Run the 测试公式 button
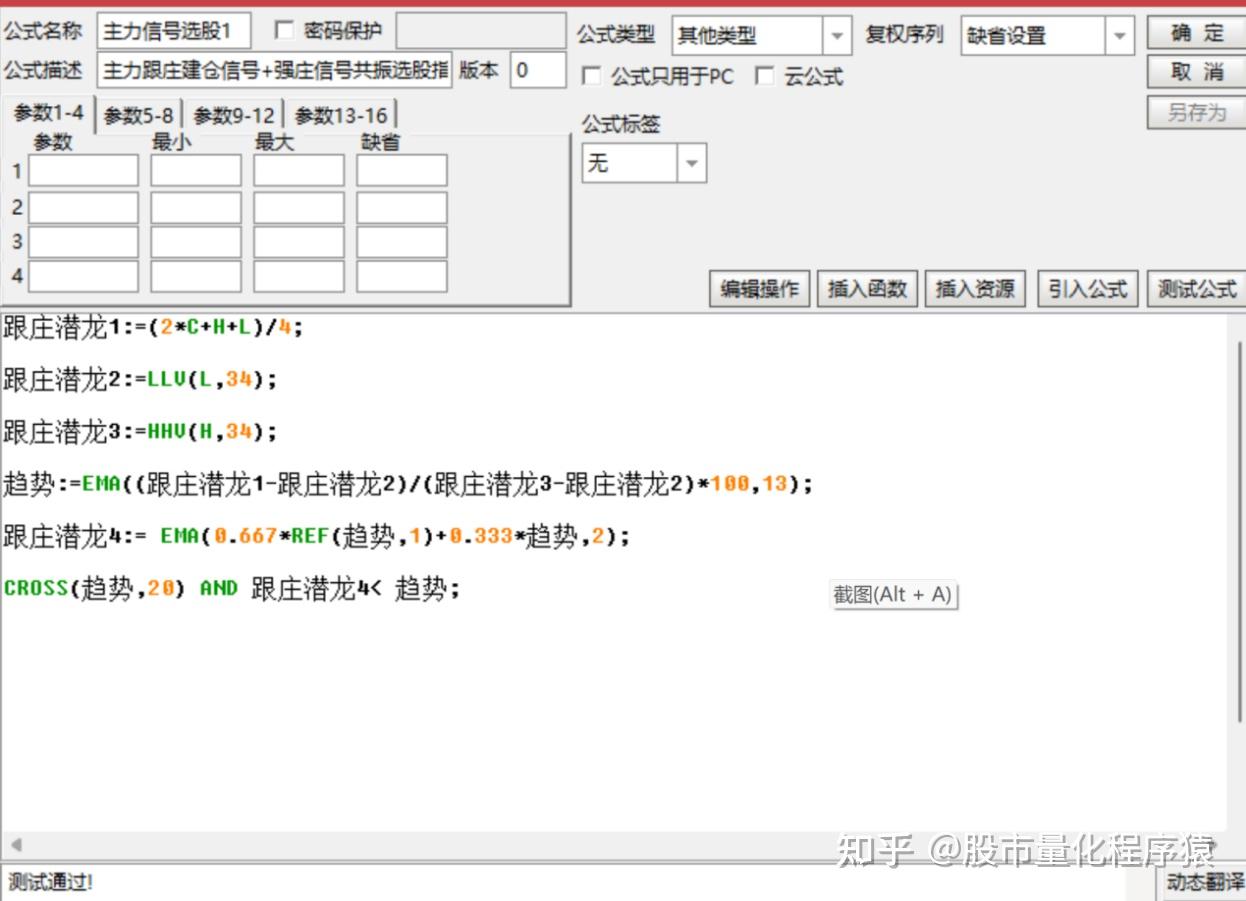The image size is (1246, 901). click(x=1196, y=289)
